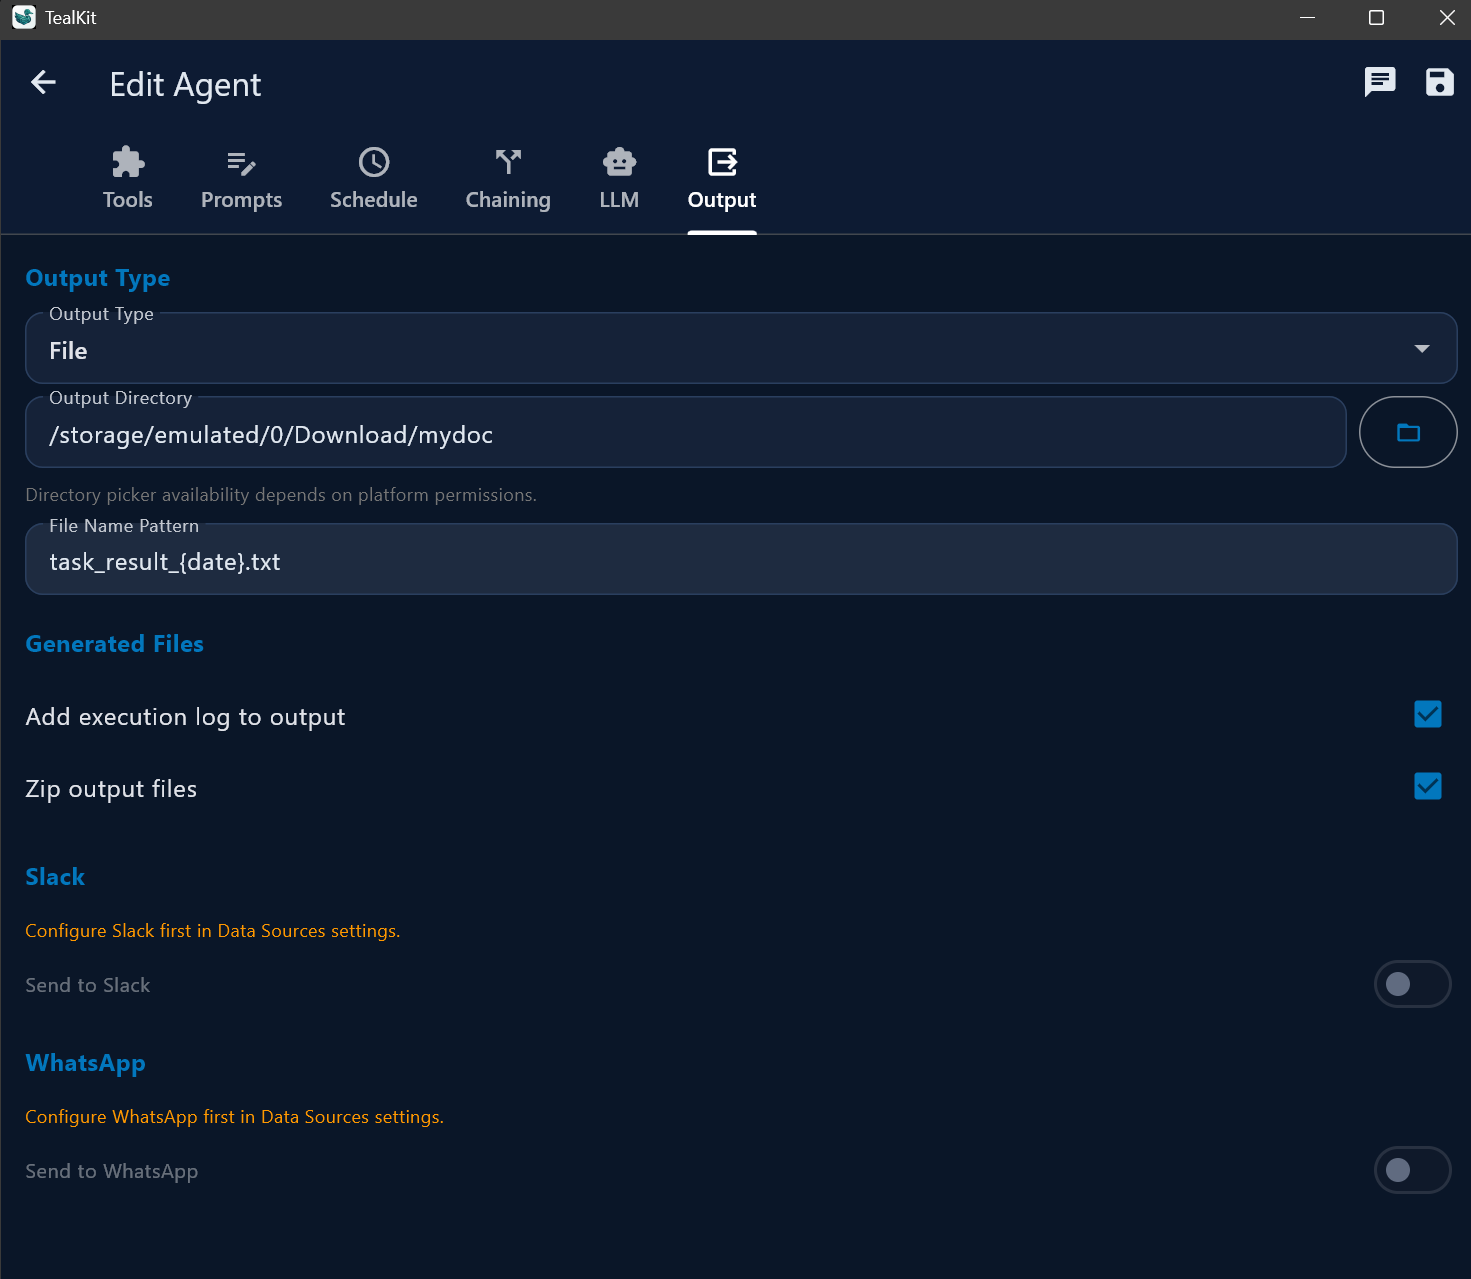Toggle the Send to WhatsApp switch
The width and height of the screenshot is (1471, 1279).
pyautogui.click(x=1412, y=1170)
